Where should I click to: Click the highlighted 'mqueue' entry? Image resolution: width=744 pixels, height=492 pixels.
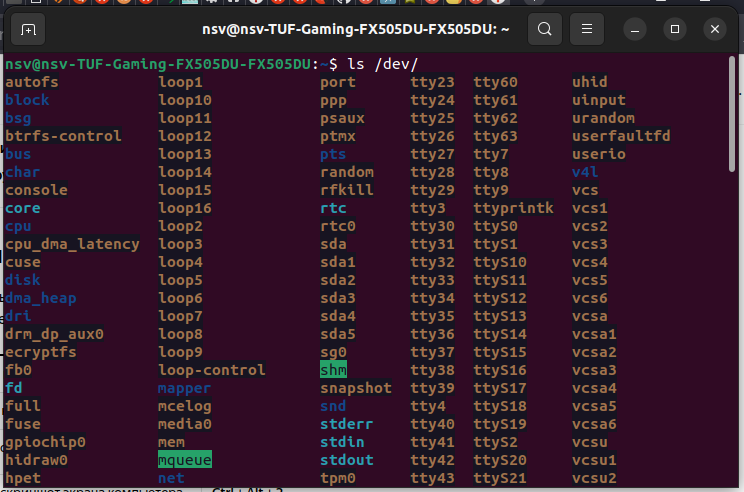pos(185,460)
